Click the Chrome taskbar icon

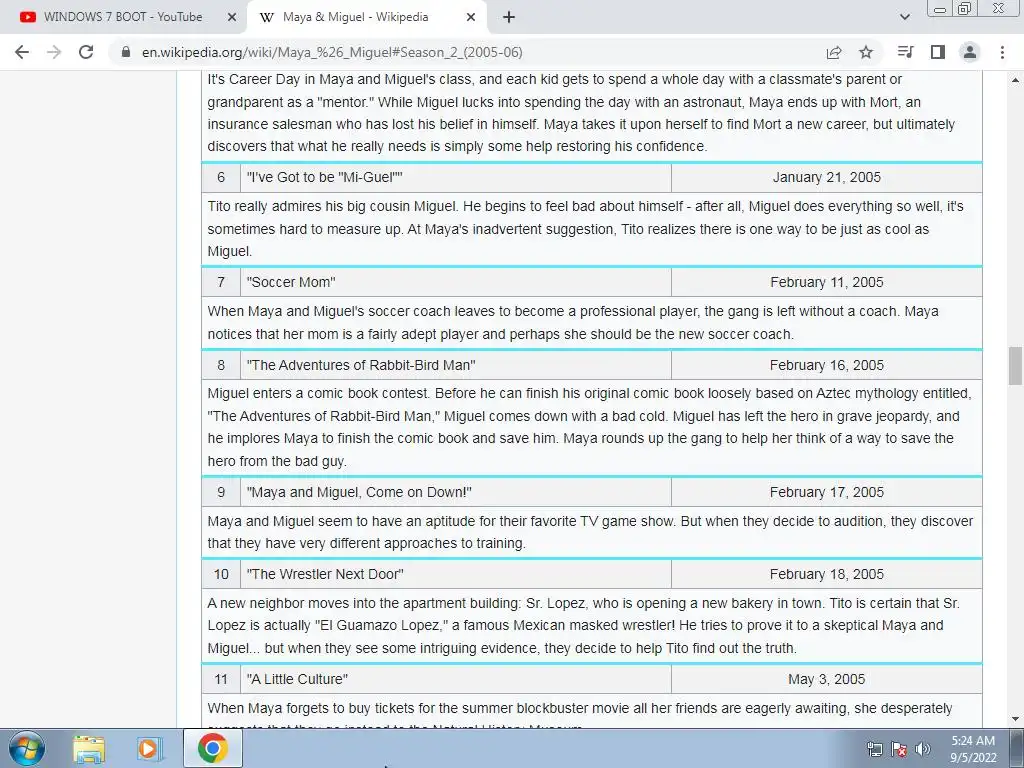[x=213, y=748]
